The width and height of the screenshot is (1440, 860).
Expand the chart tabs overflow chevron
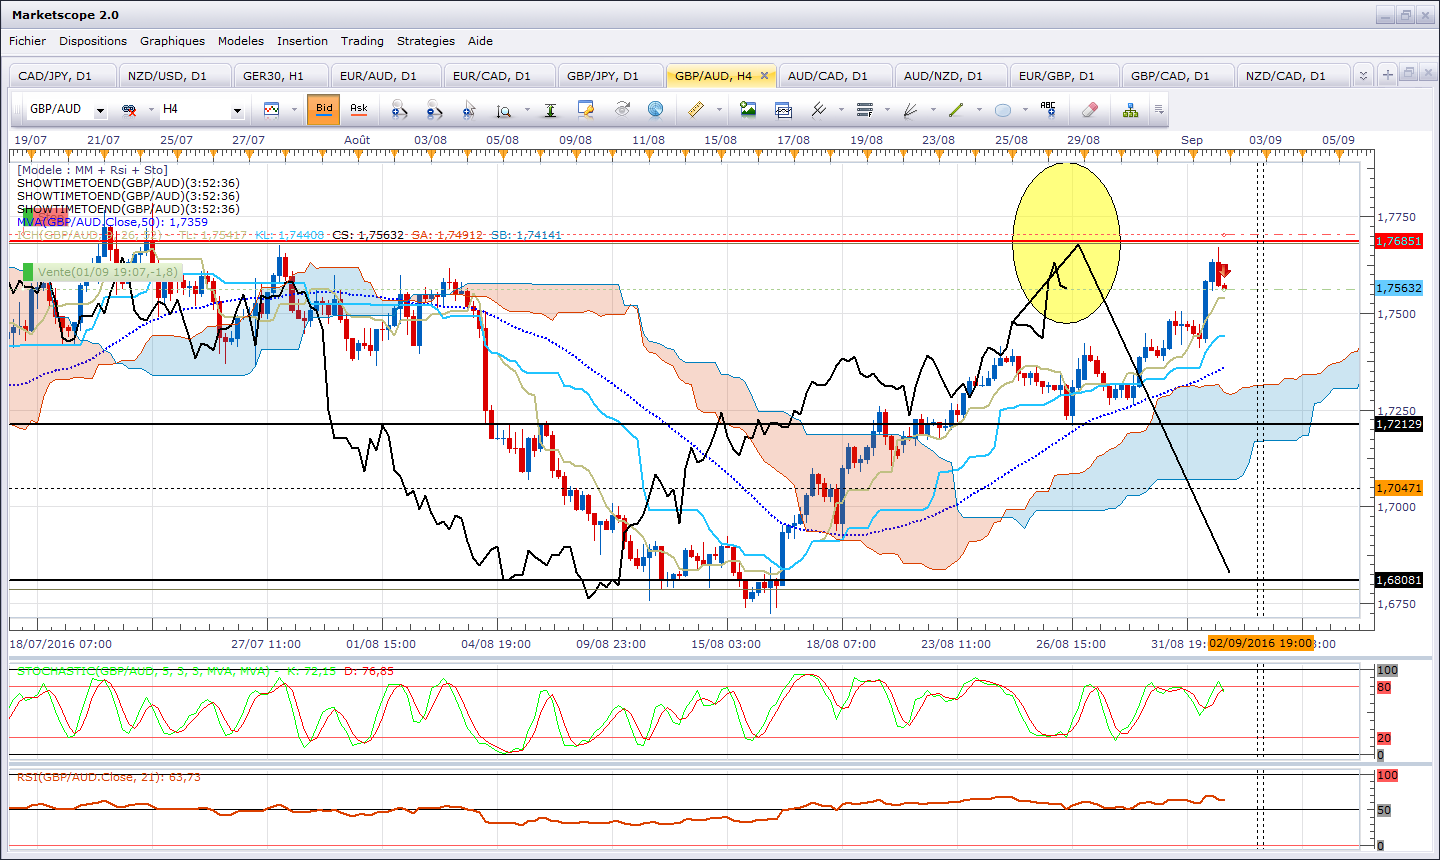[1363, 75]
